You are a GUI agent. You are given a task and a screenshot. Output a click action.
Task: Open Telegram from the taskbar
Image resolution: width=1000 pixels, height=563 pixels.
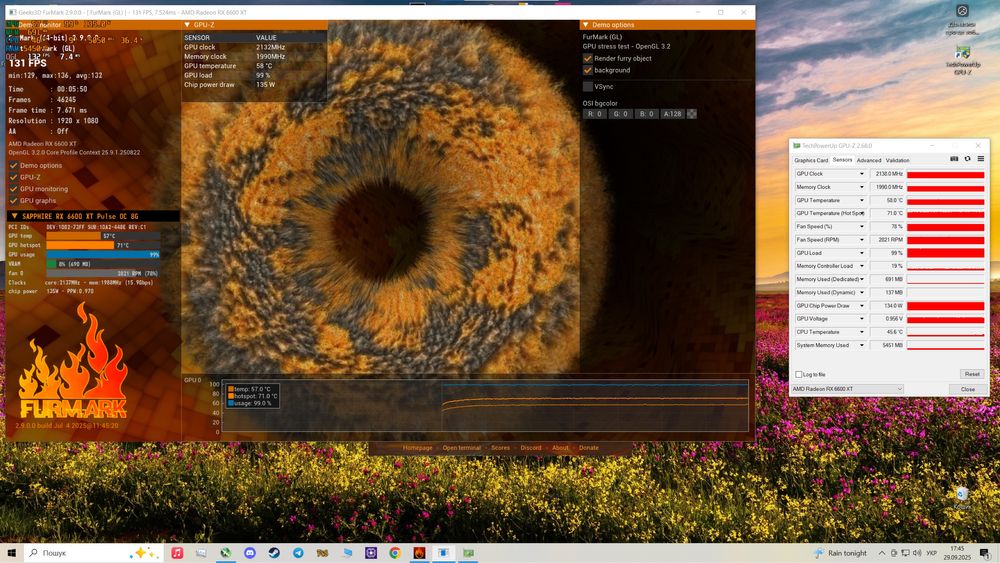point(298,553)
